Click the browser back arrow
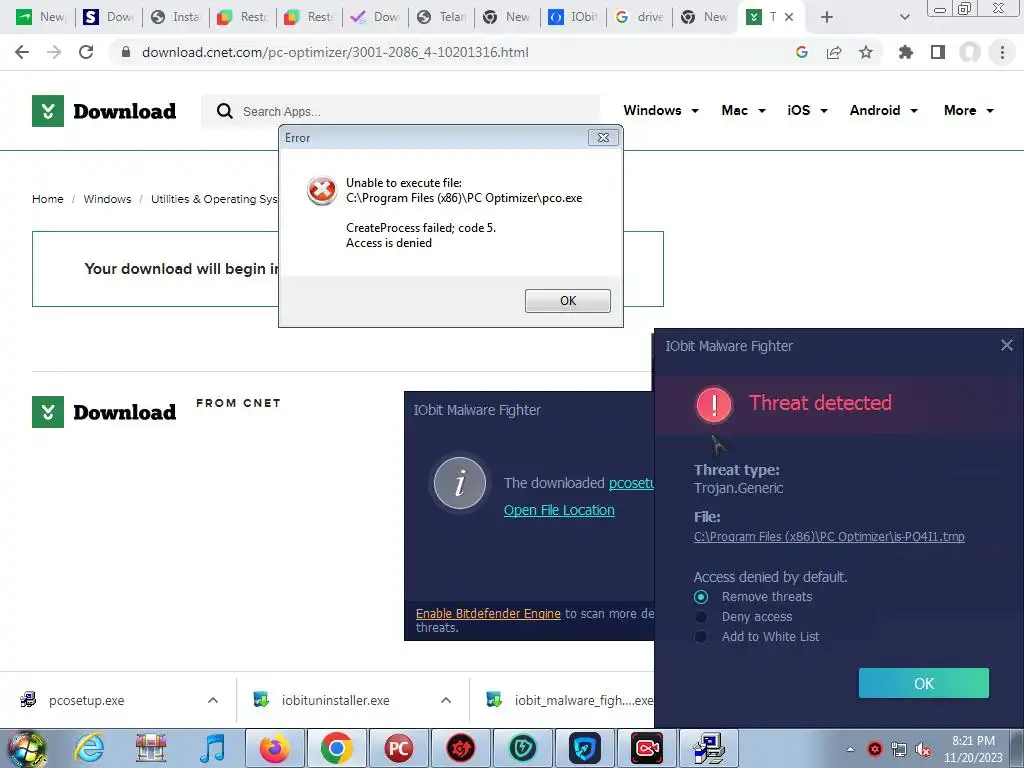 [x=22, y=52]
